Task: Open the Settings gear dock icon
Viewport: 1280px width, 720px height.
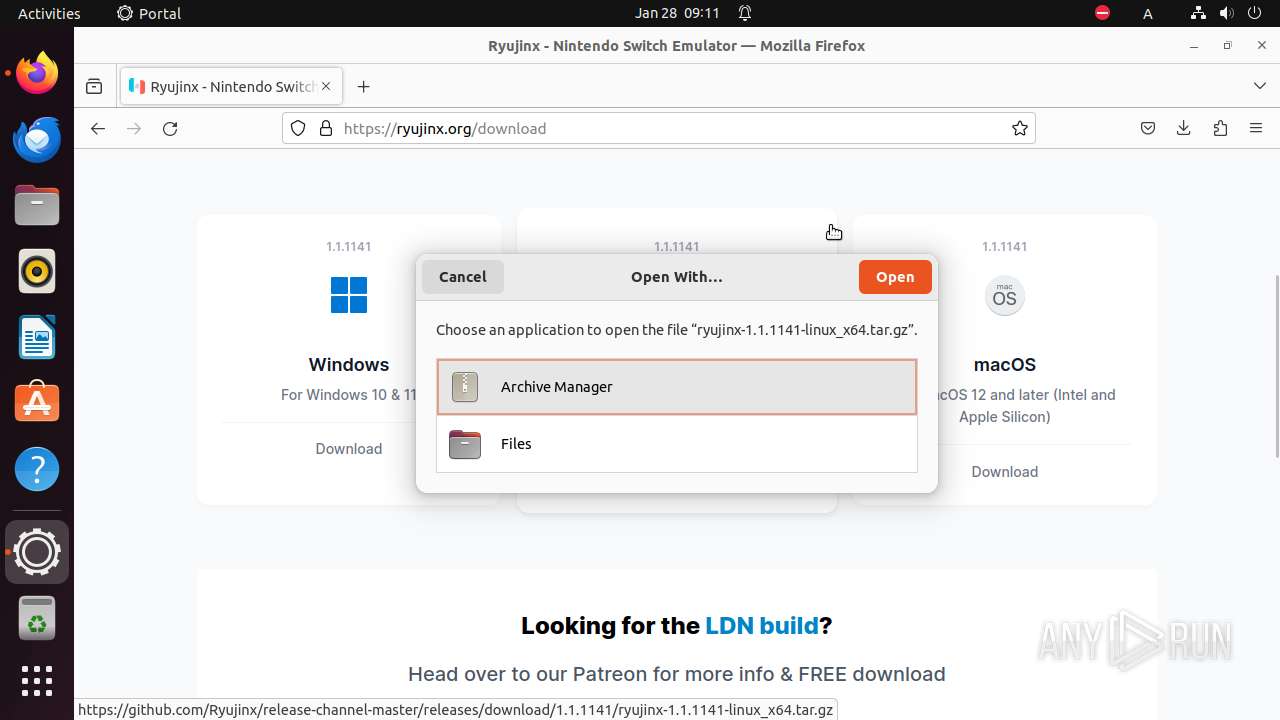Action: tap(37, 552)
